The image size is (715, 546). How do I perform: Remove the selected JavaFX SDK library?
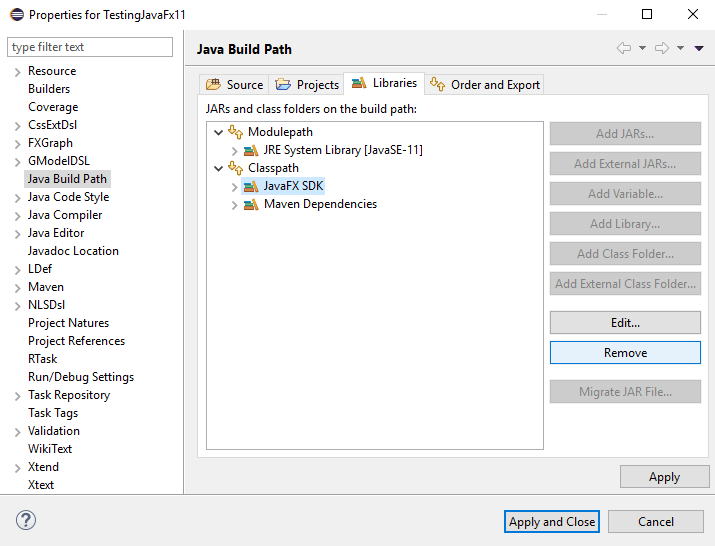pos(625,353)
